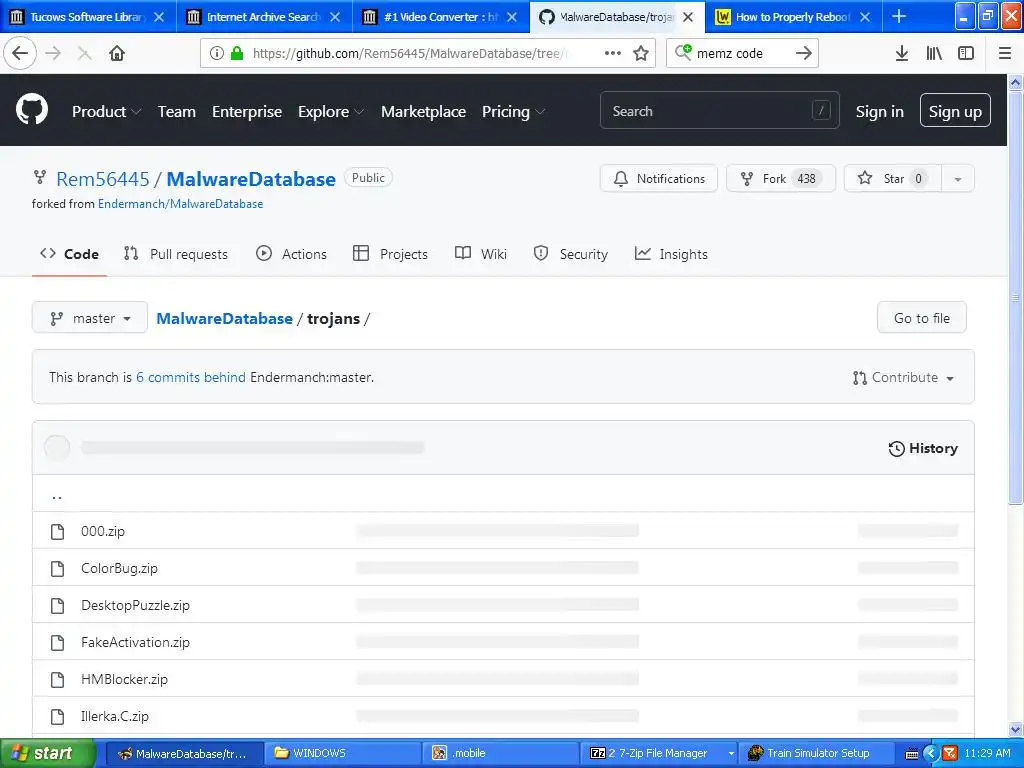Go back using the browser back arrow
Viewport: 1024px width, 768px height.
pyautogui.click(x=20, y=53)
